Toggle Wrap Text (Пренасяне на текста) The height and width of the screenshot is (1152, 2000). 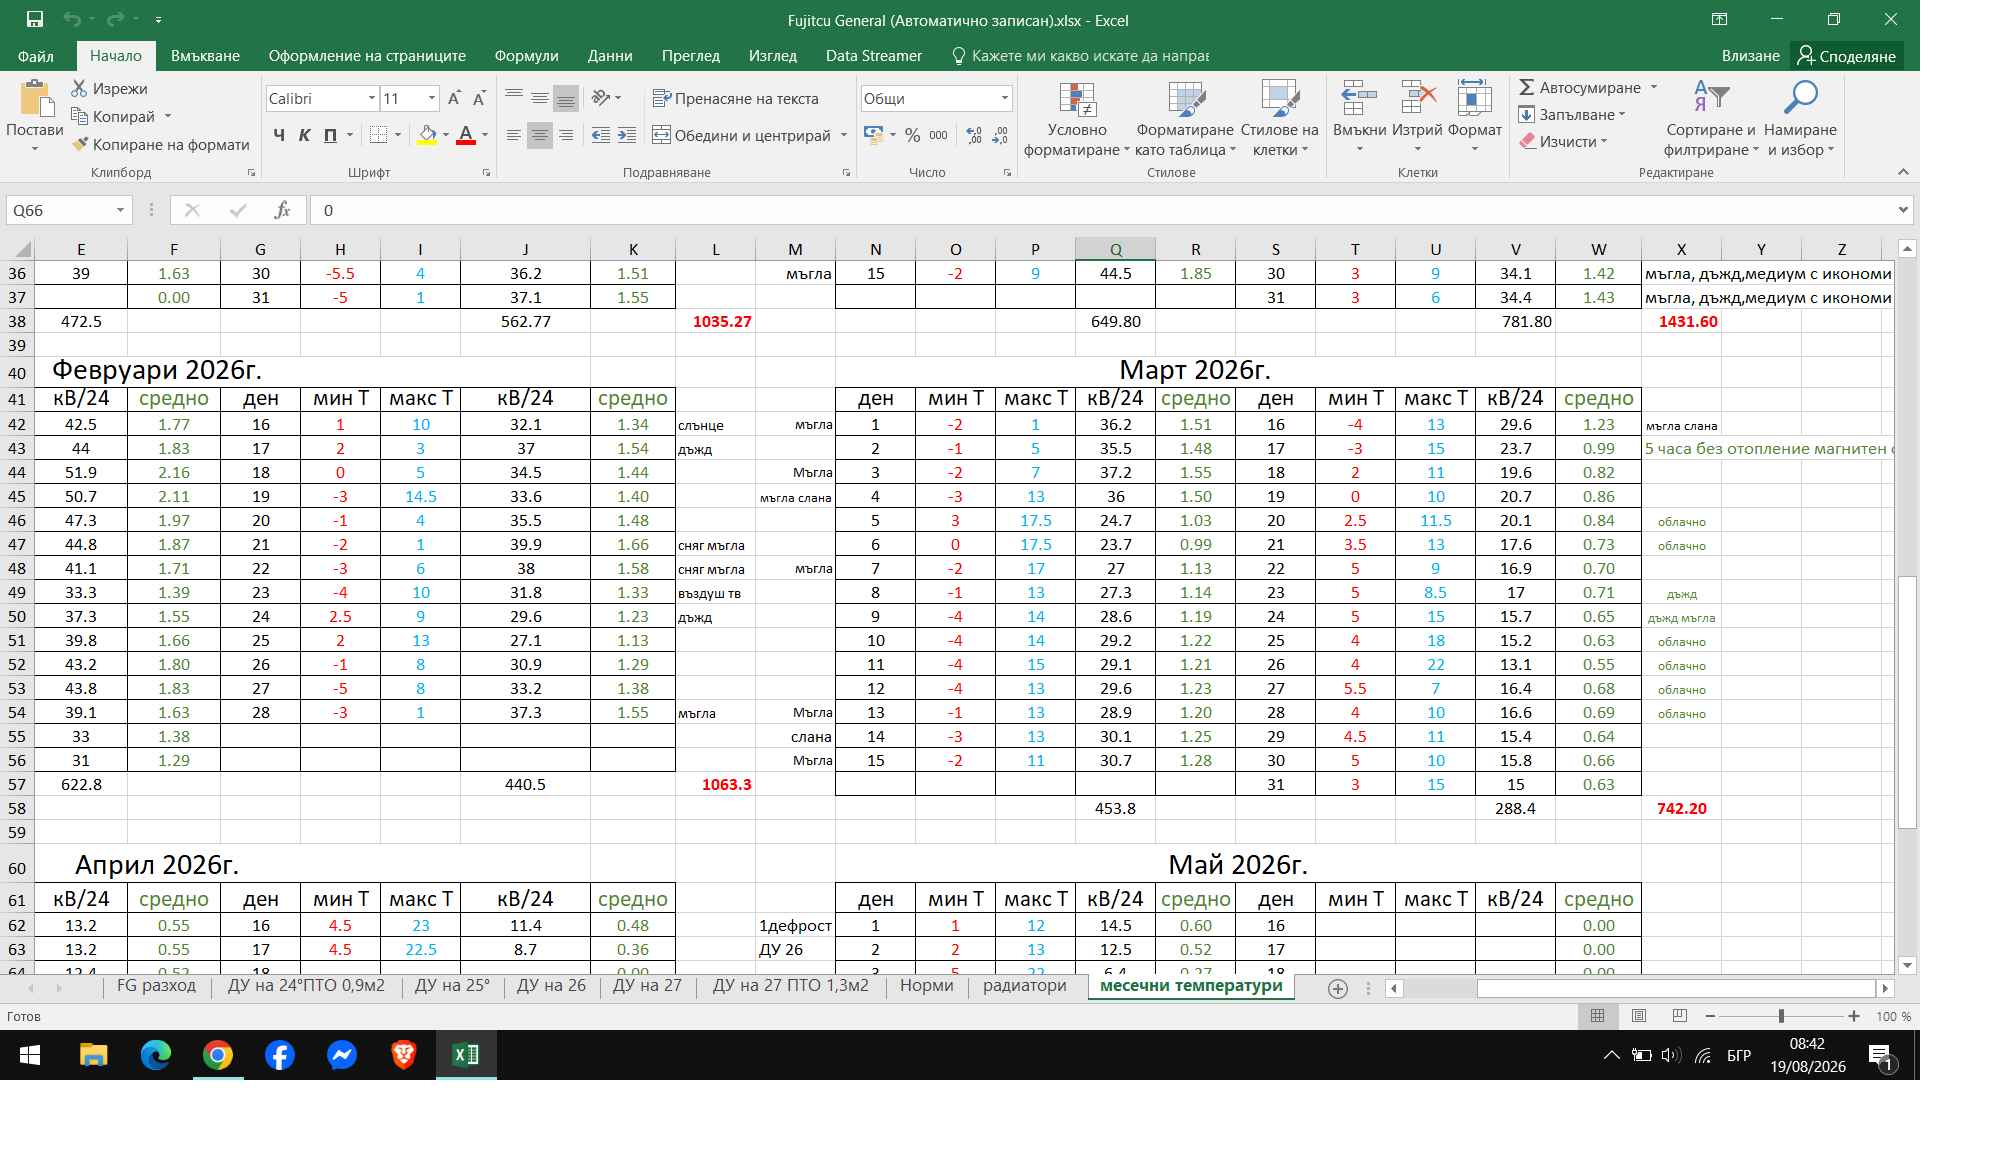click(x=735, y=98)
